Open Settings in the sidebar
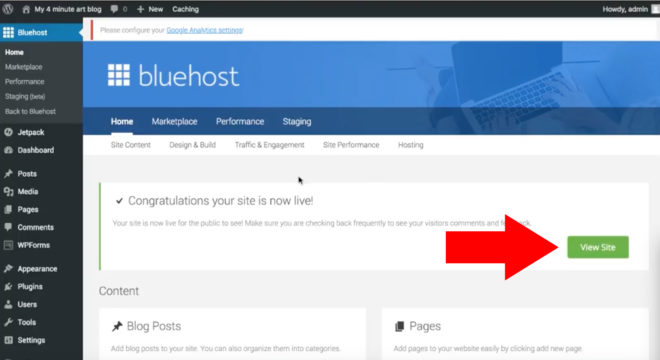The width and height of the screenshot is (660, 360). click(31, 340)
